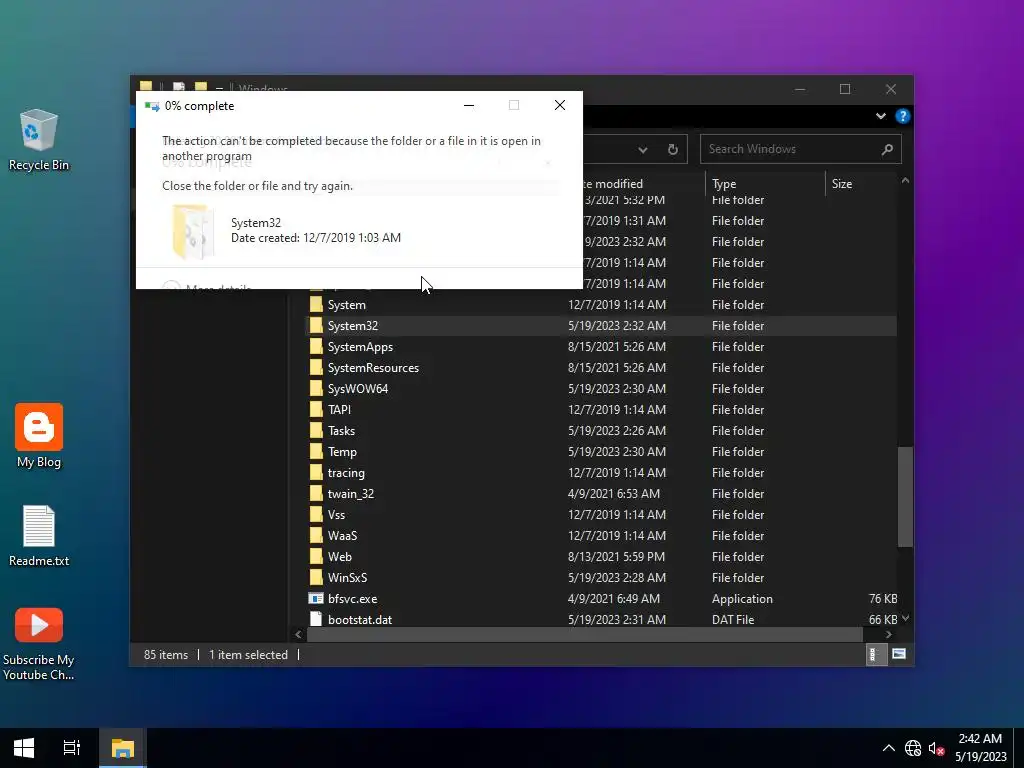The width and height of the screenshot is (1024, 768).
Task: Open network globe tray icon
Action: pyautogui.click(x=912, y=748)
